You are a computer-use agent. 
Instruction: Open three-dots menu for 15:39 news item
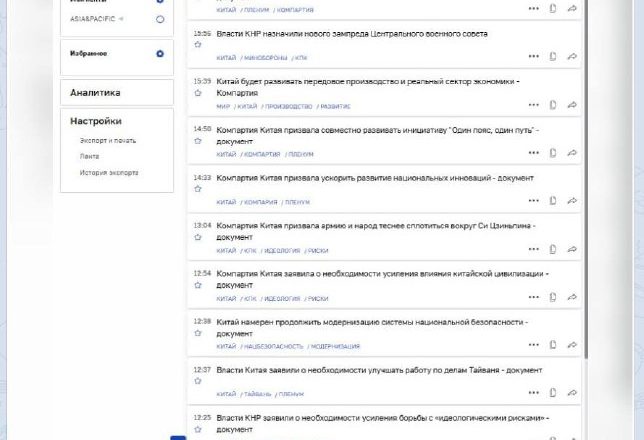point(534,105)
